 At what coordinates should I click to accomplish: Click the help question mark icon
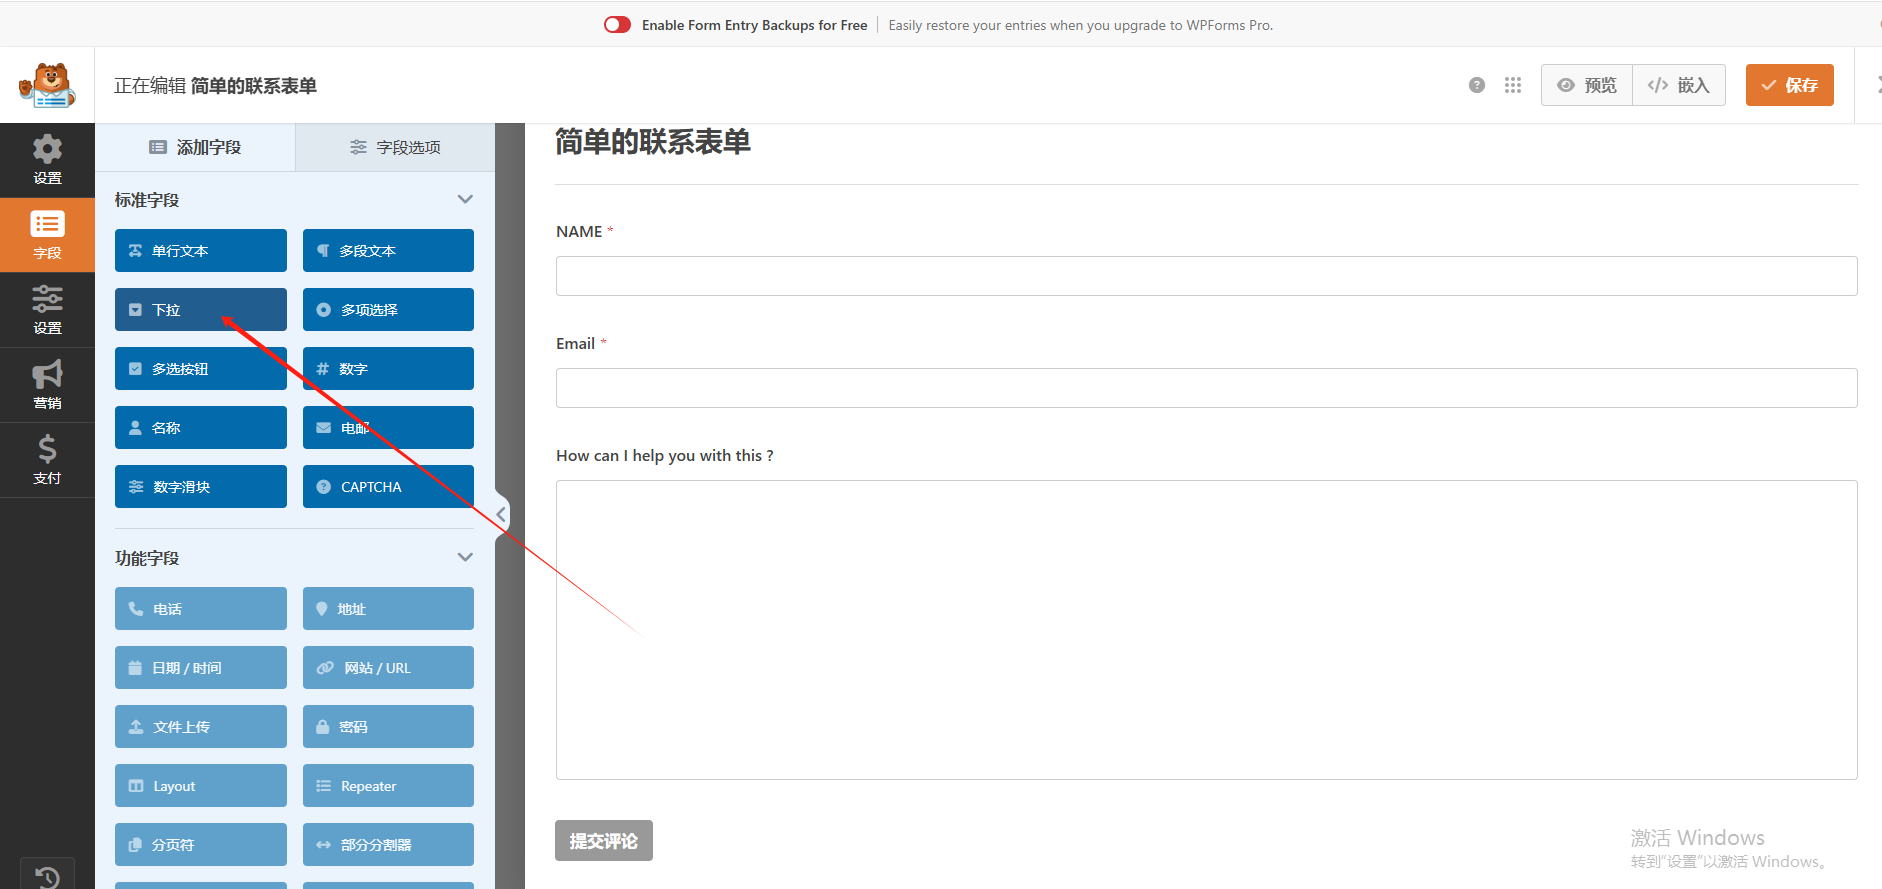pyautogui.click(x=1476, y=85)
